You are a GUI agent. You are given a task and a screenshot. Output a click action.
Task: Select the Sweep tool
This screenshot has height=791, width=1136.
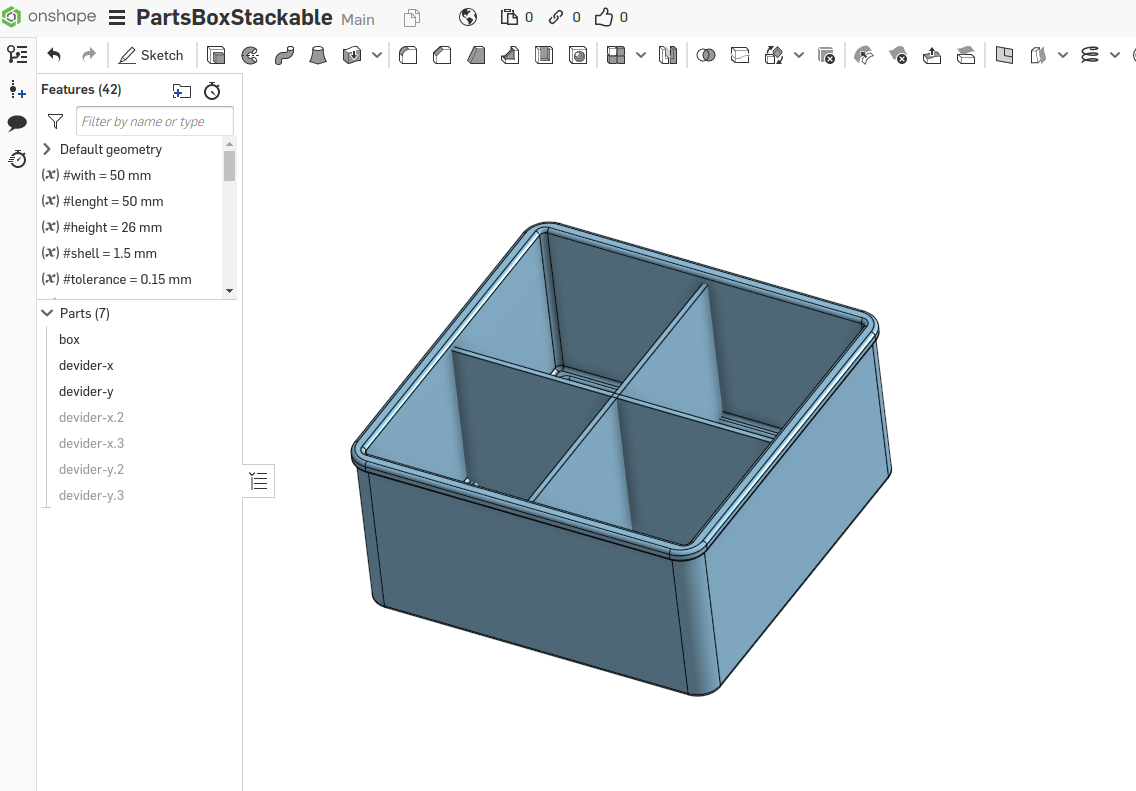point(284,55)
